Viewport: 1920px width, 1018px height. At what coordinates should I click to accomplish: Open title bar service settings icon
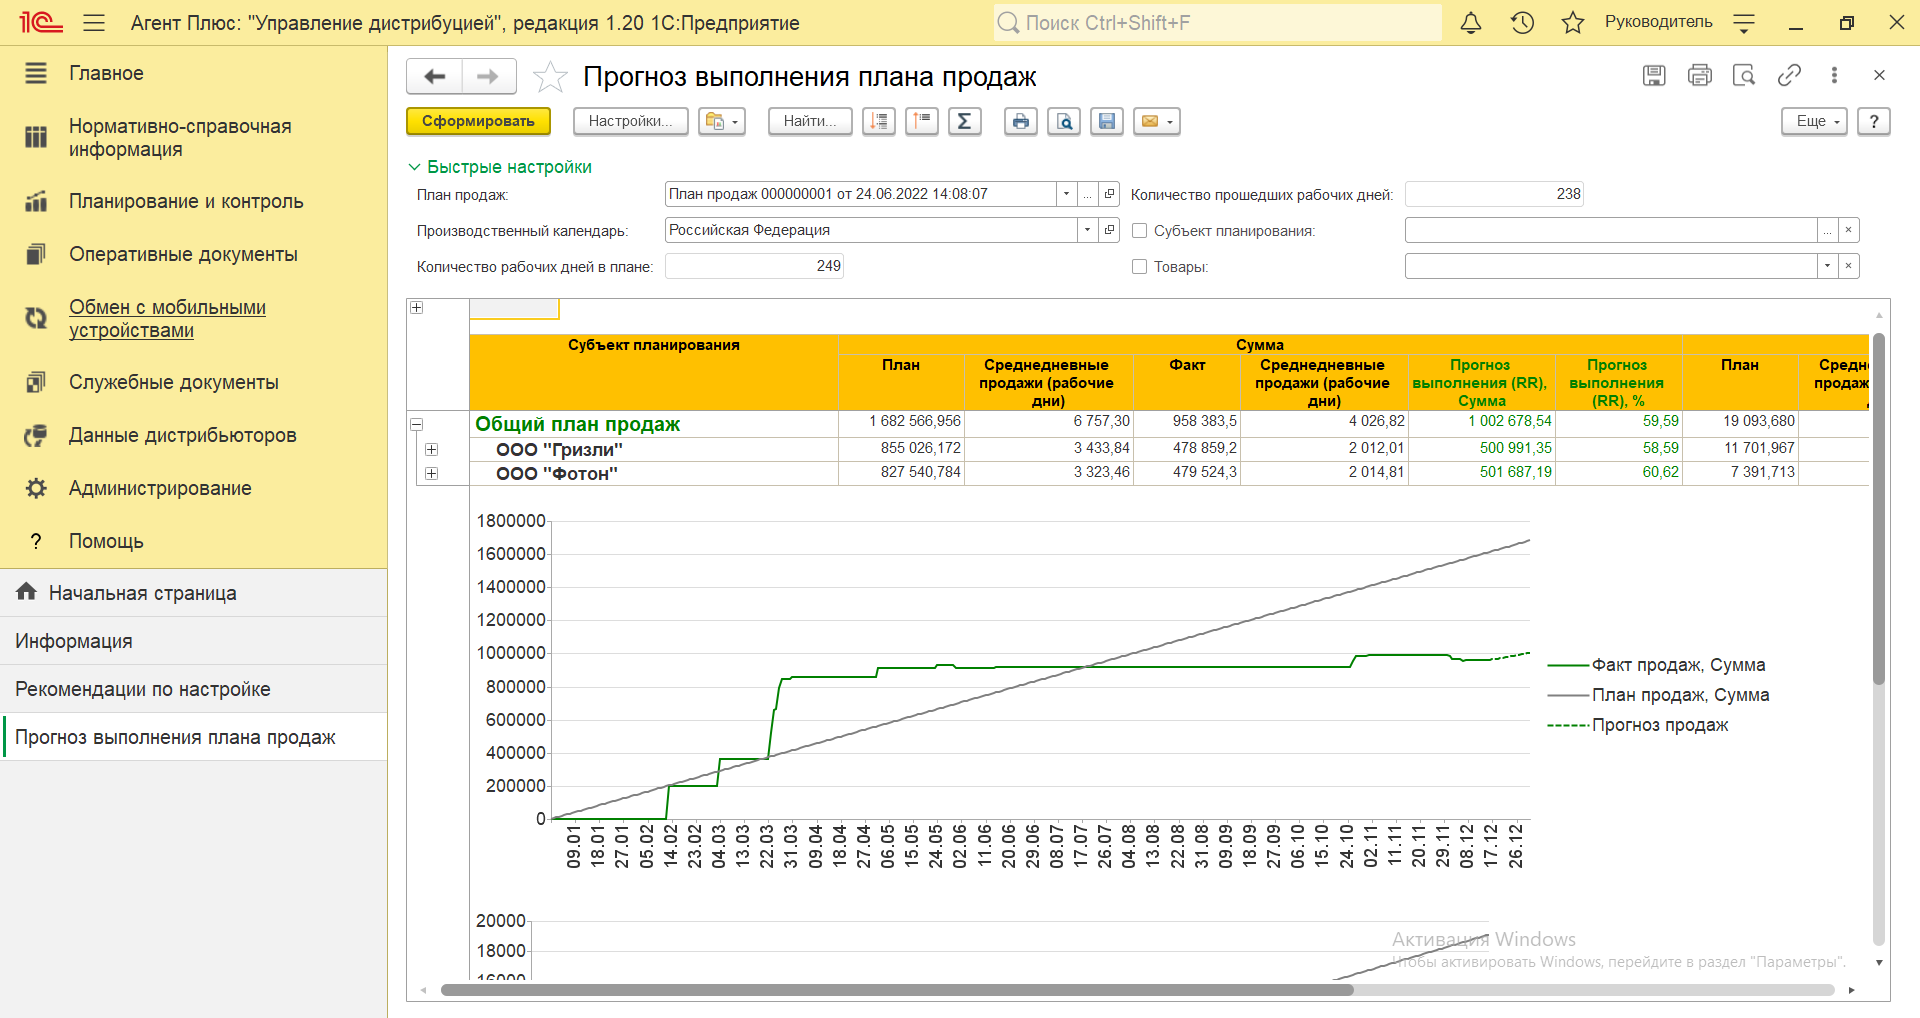point(1744,23)
